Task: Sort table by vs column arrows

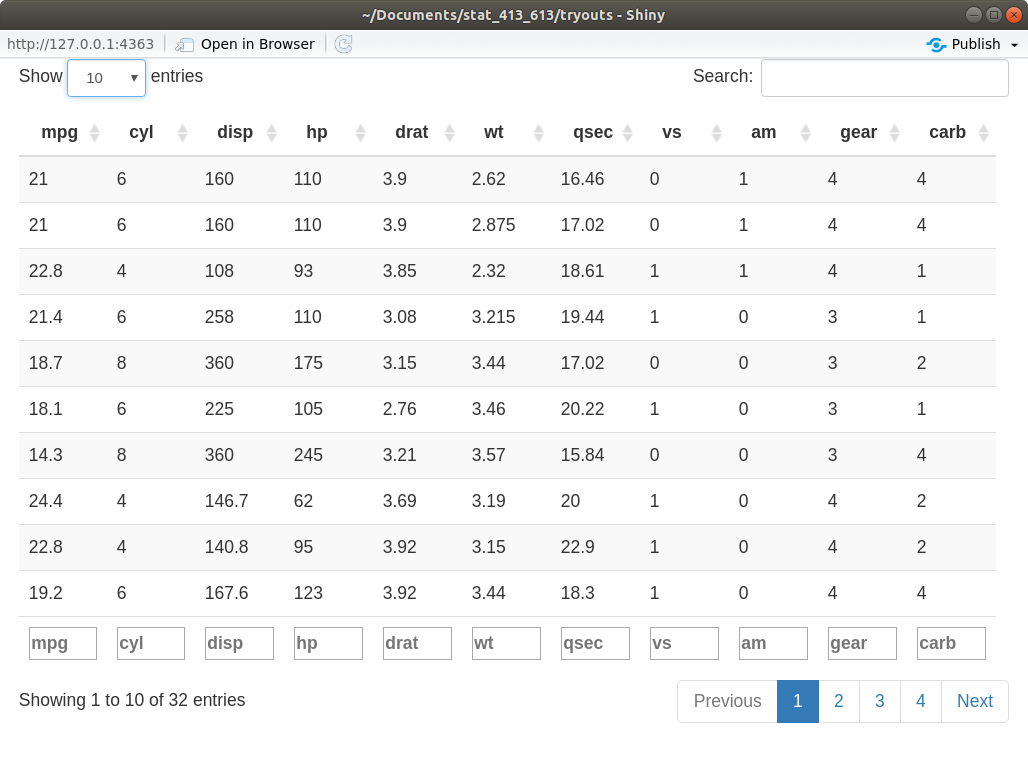Action: [x=717, y=133]
